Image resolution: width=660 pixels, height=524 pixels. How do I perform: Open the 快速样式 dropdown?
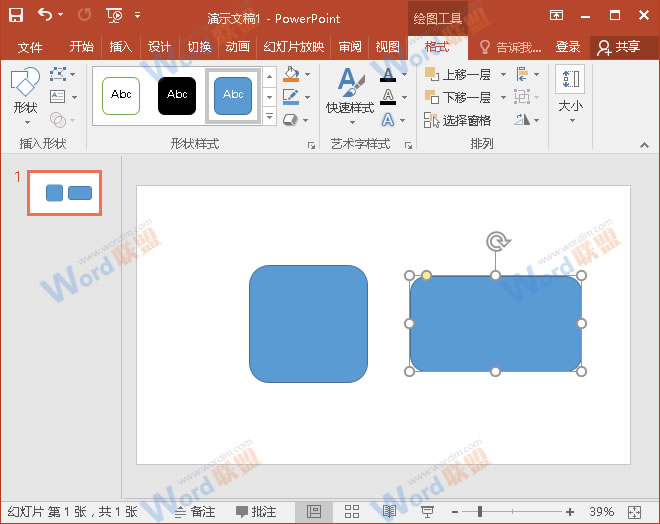[x=350, y=108]
